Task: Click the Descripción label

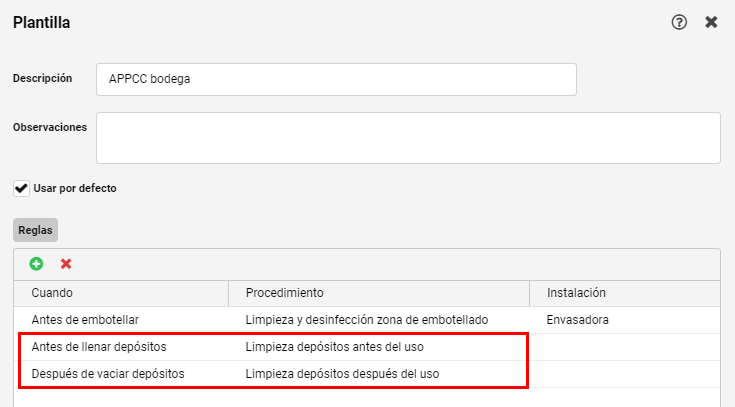Action: coord(43,78)
